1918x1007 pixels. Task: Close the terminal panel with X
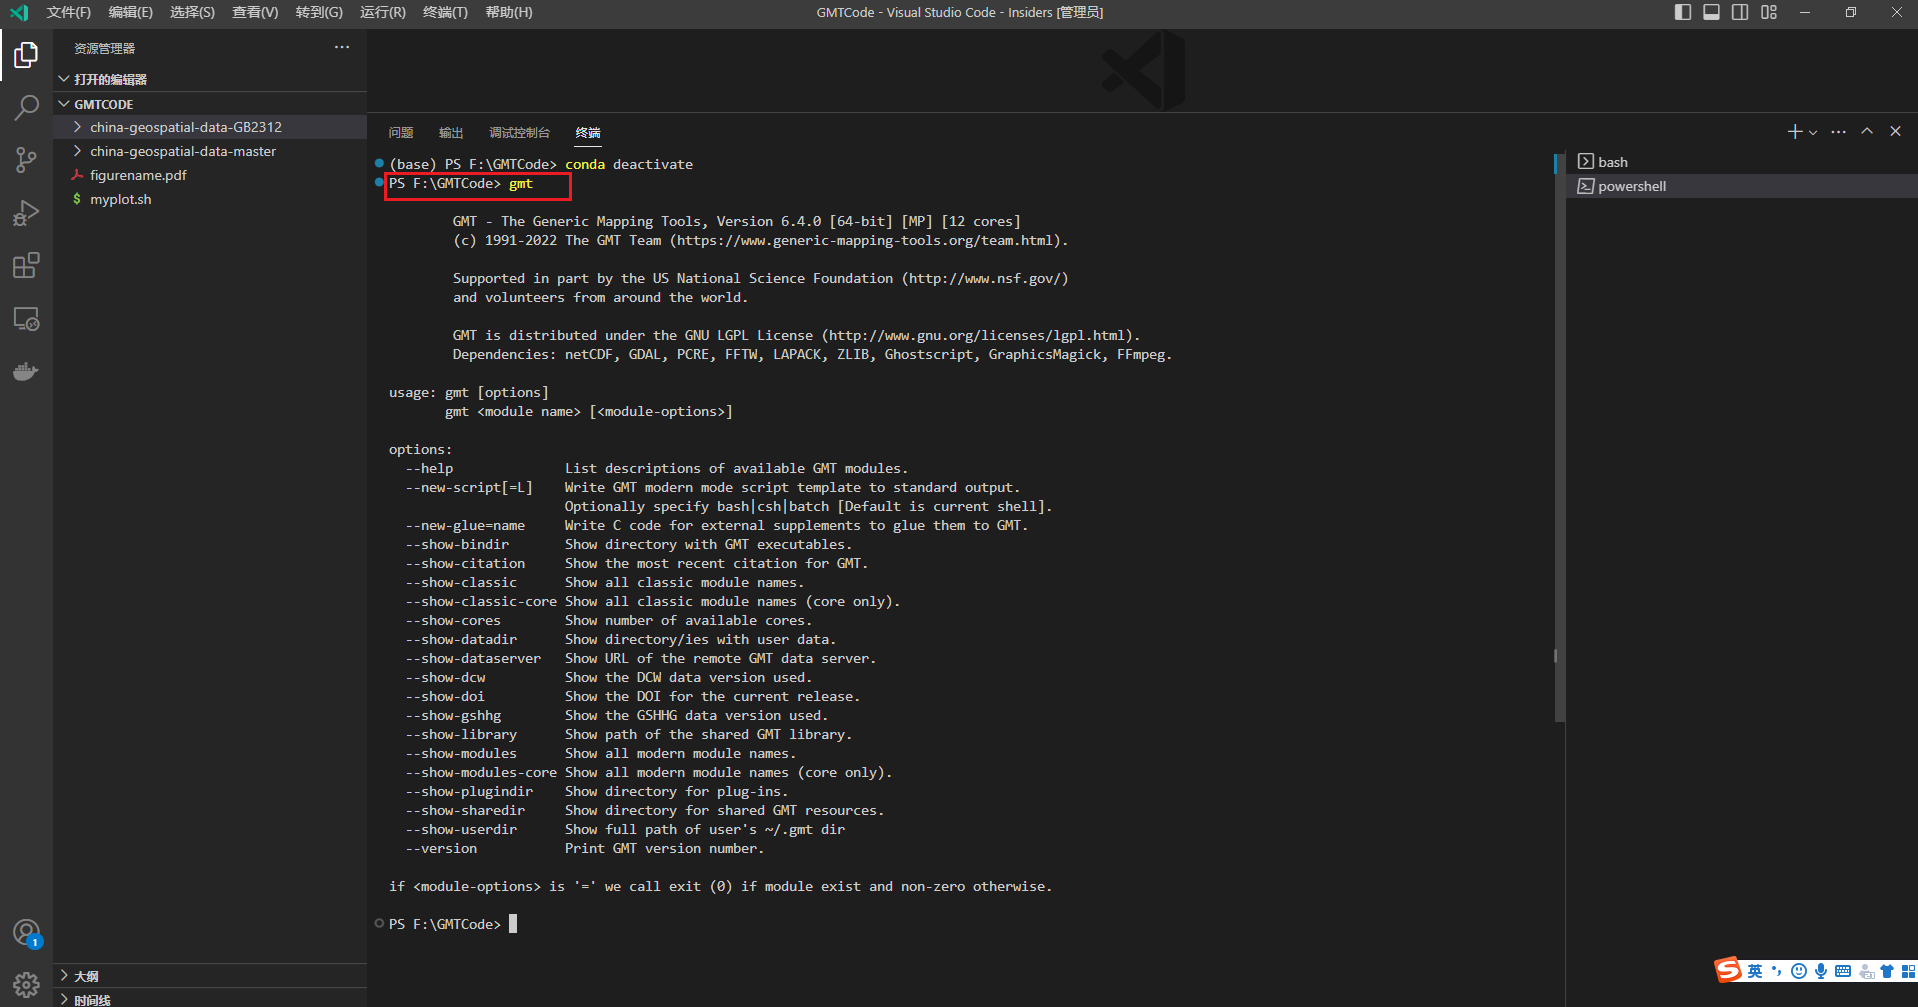coord(1895,132)
